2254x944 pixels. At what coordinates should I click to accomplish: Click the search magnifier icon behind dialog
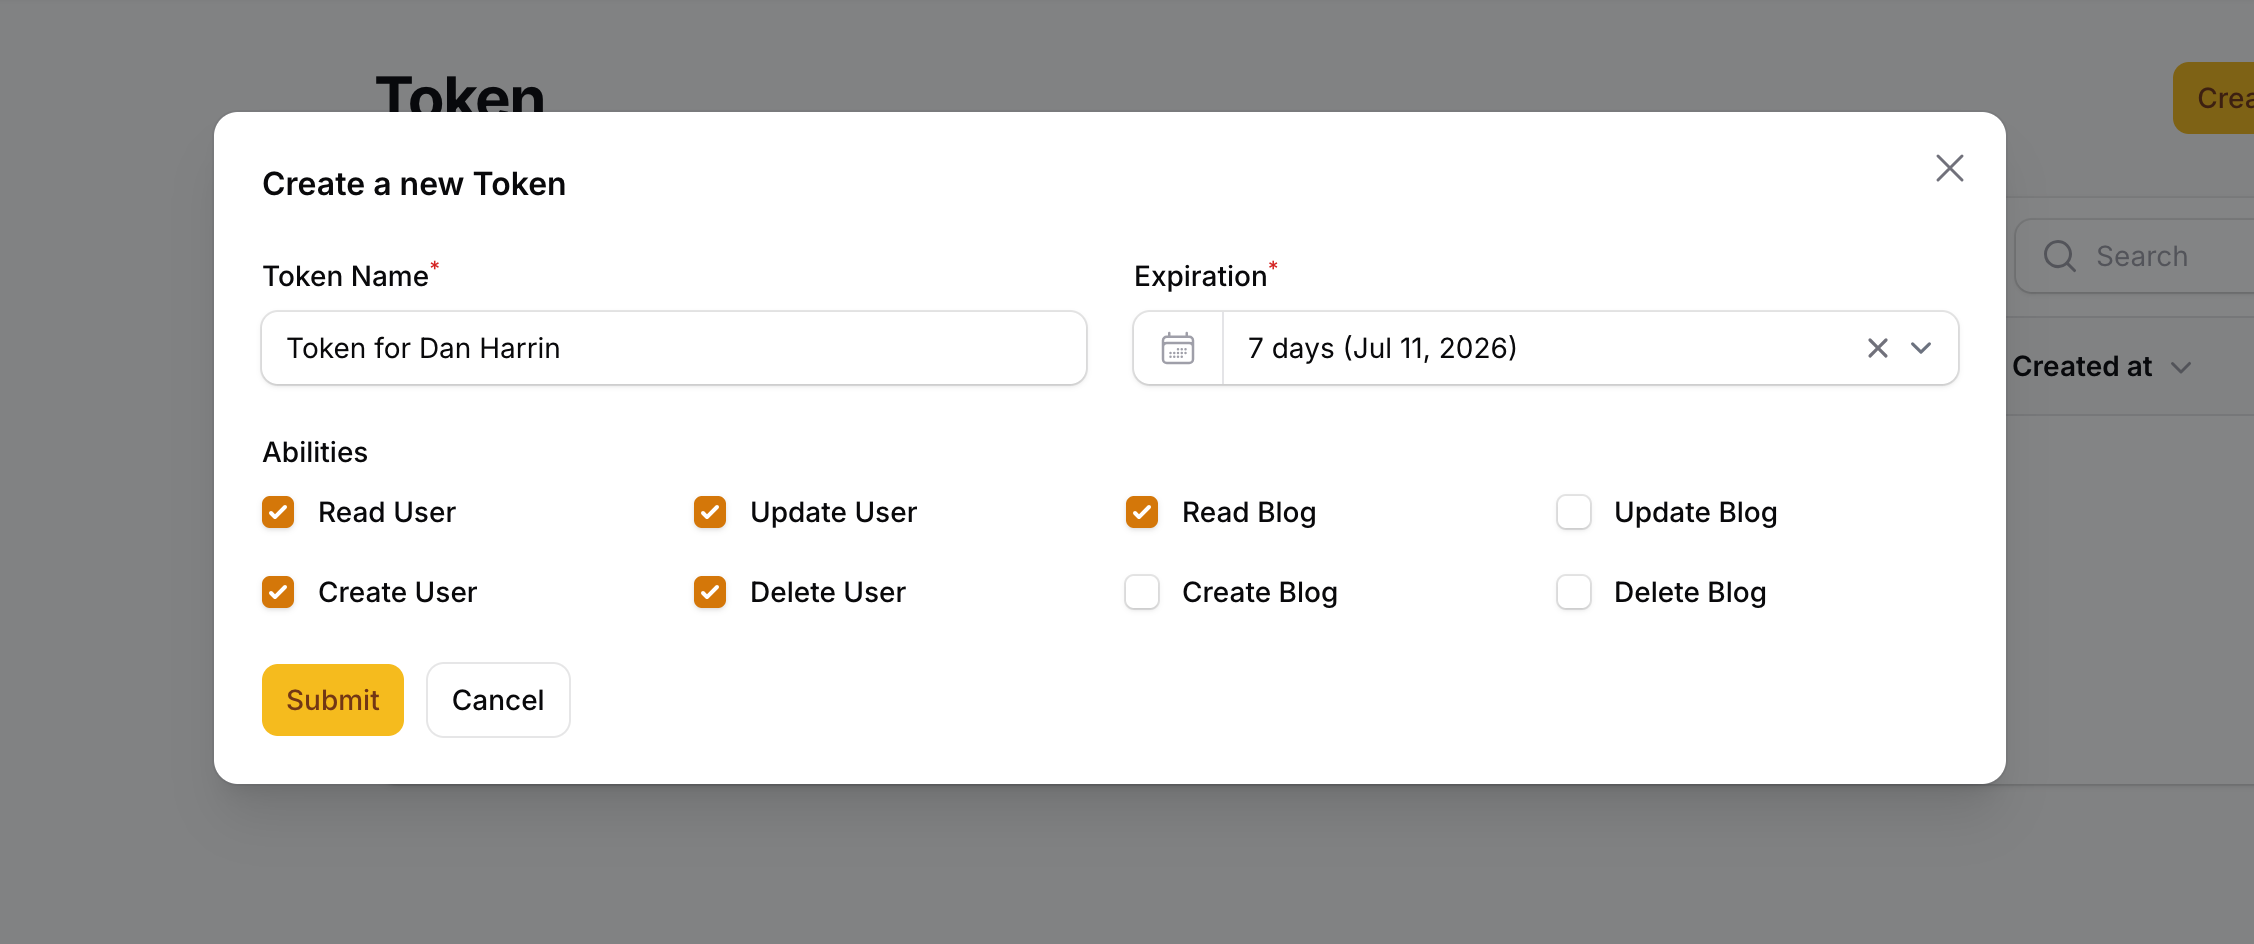click(2059, 256)
